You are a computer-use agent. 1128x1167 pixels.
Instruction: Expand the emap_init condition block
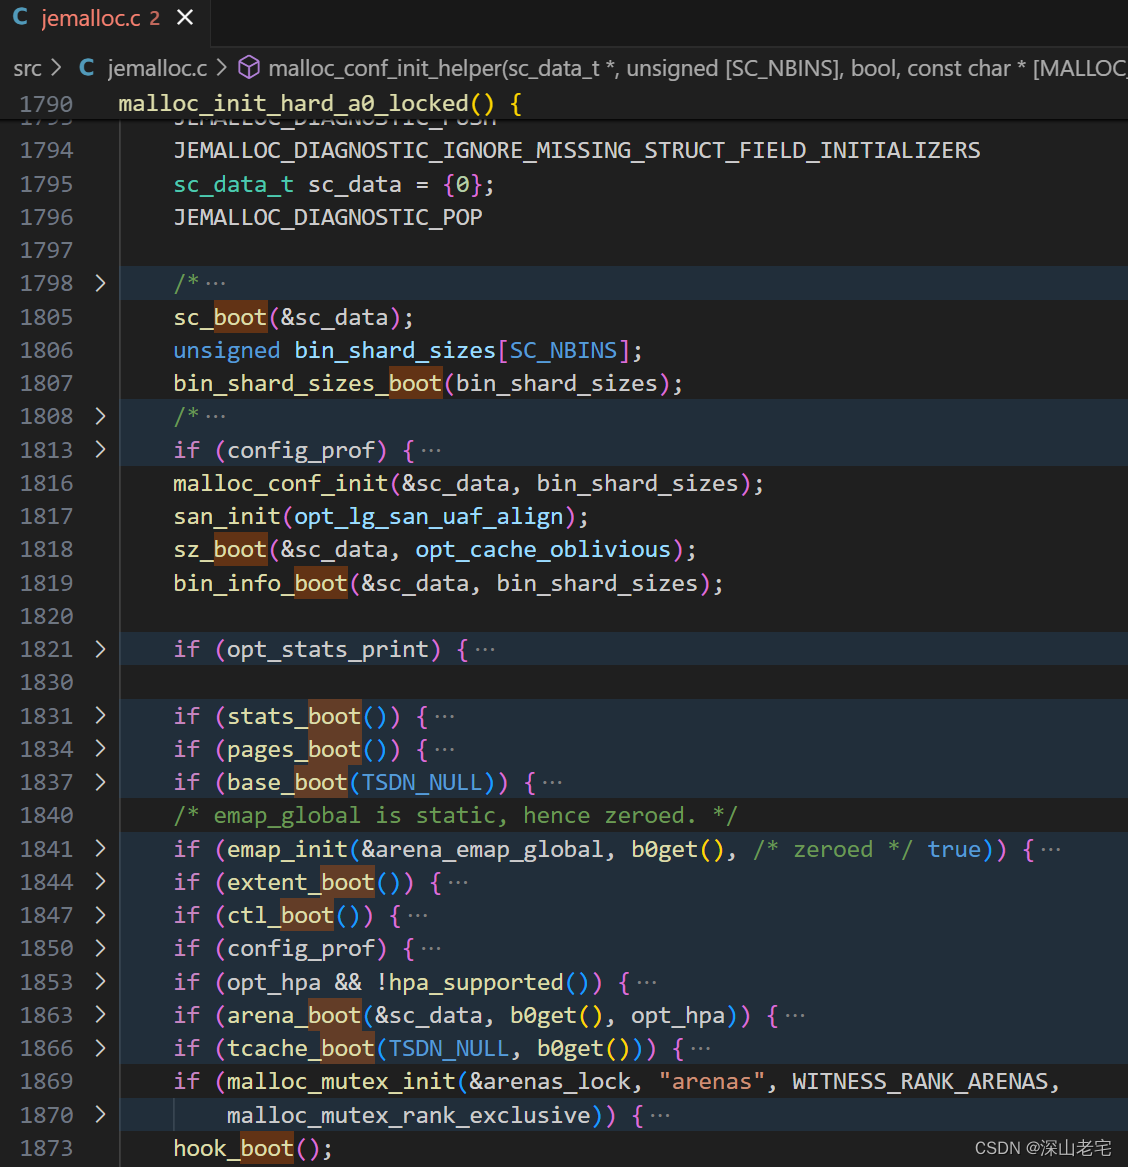pyautogui.click(x=99, y=849)
